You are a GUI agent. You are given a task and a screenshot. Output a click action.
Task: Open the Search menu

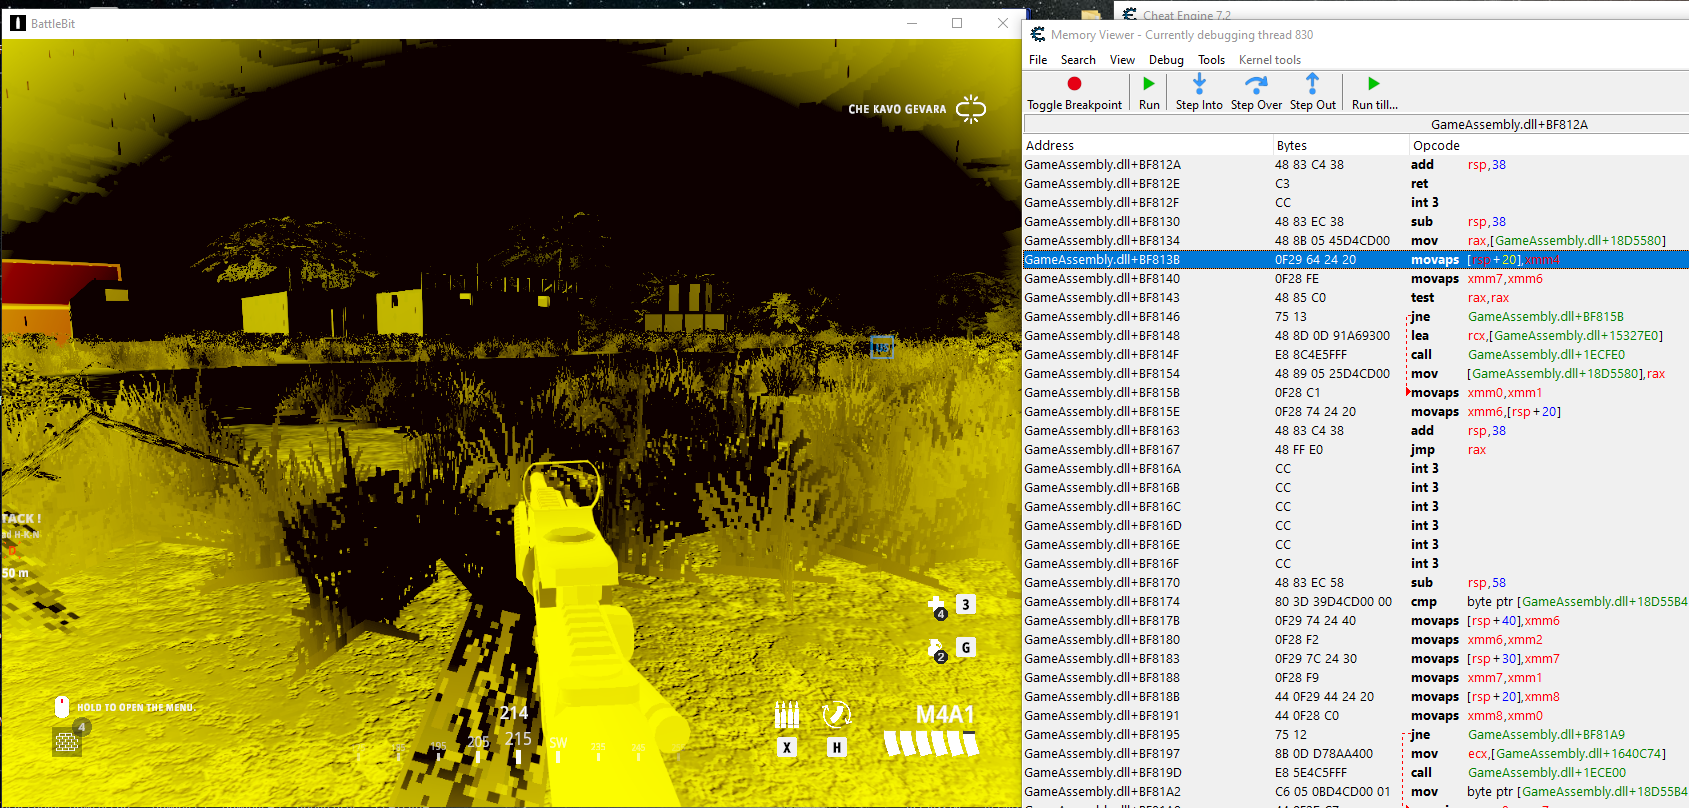tap(1078, 60)
